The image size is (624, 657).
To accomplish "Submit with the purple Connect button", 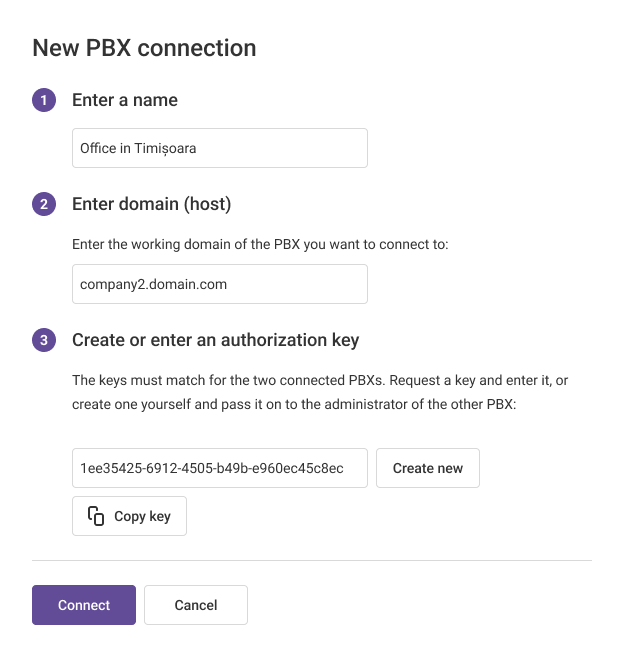I will [84, 605].
